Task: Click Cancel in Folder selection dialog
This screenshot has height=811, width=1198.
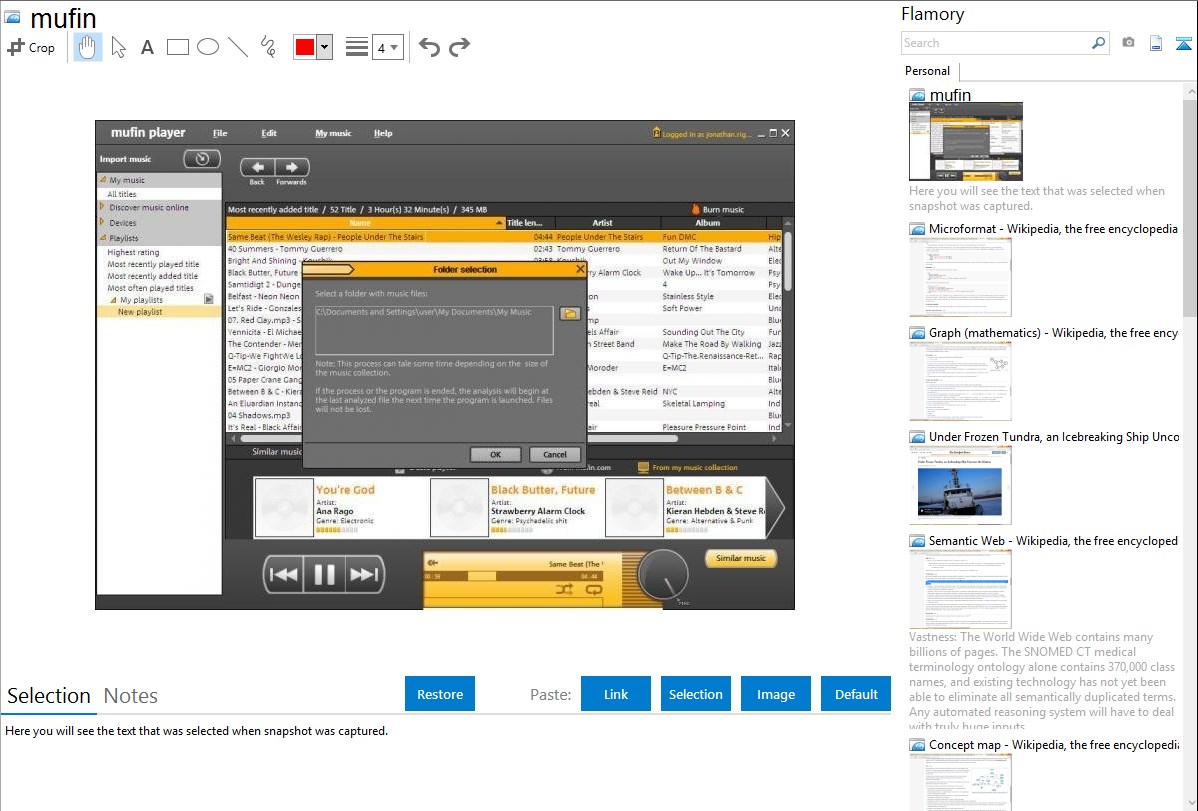Action: [555, 454]
